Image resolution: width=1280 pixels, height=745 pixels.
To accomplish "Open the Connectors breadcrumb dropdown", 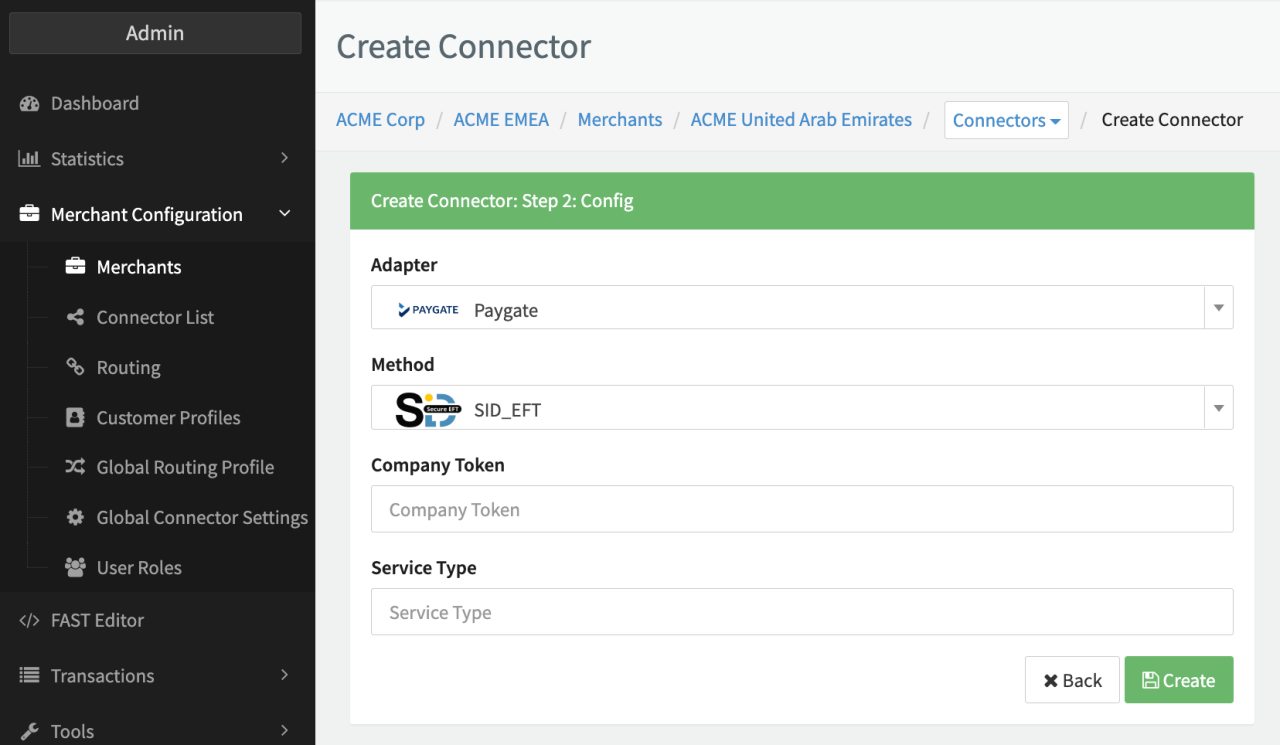I will click(1006, 120).
